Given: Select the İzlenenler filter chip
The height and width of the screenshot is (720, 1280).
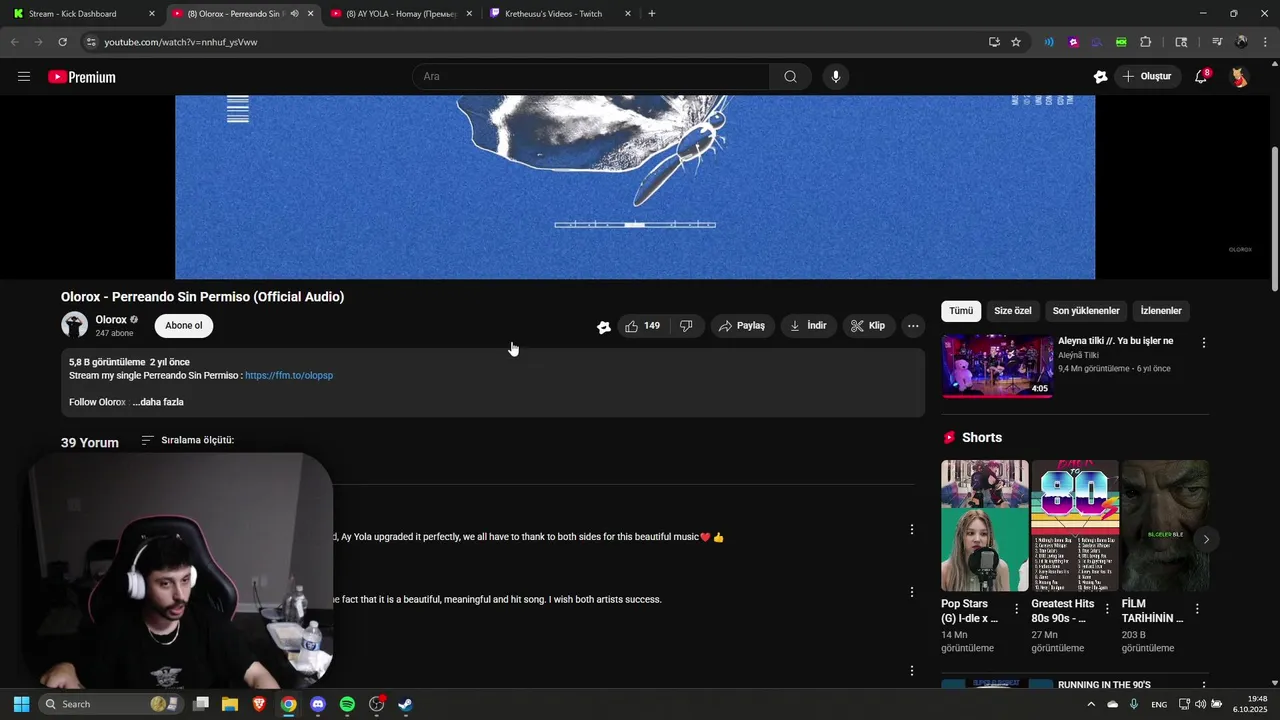Looking at the screenshot, I should pos(1161,311).
